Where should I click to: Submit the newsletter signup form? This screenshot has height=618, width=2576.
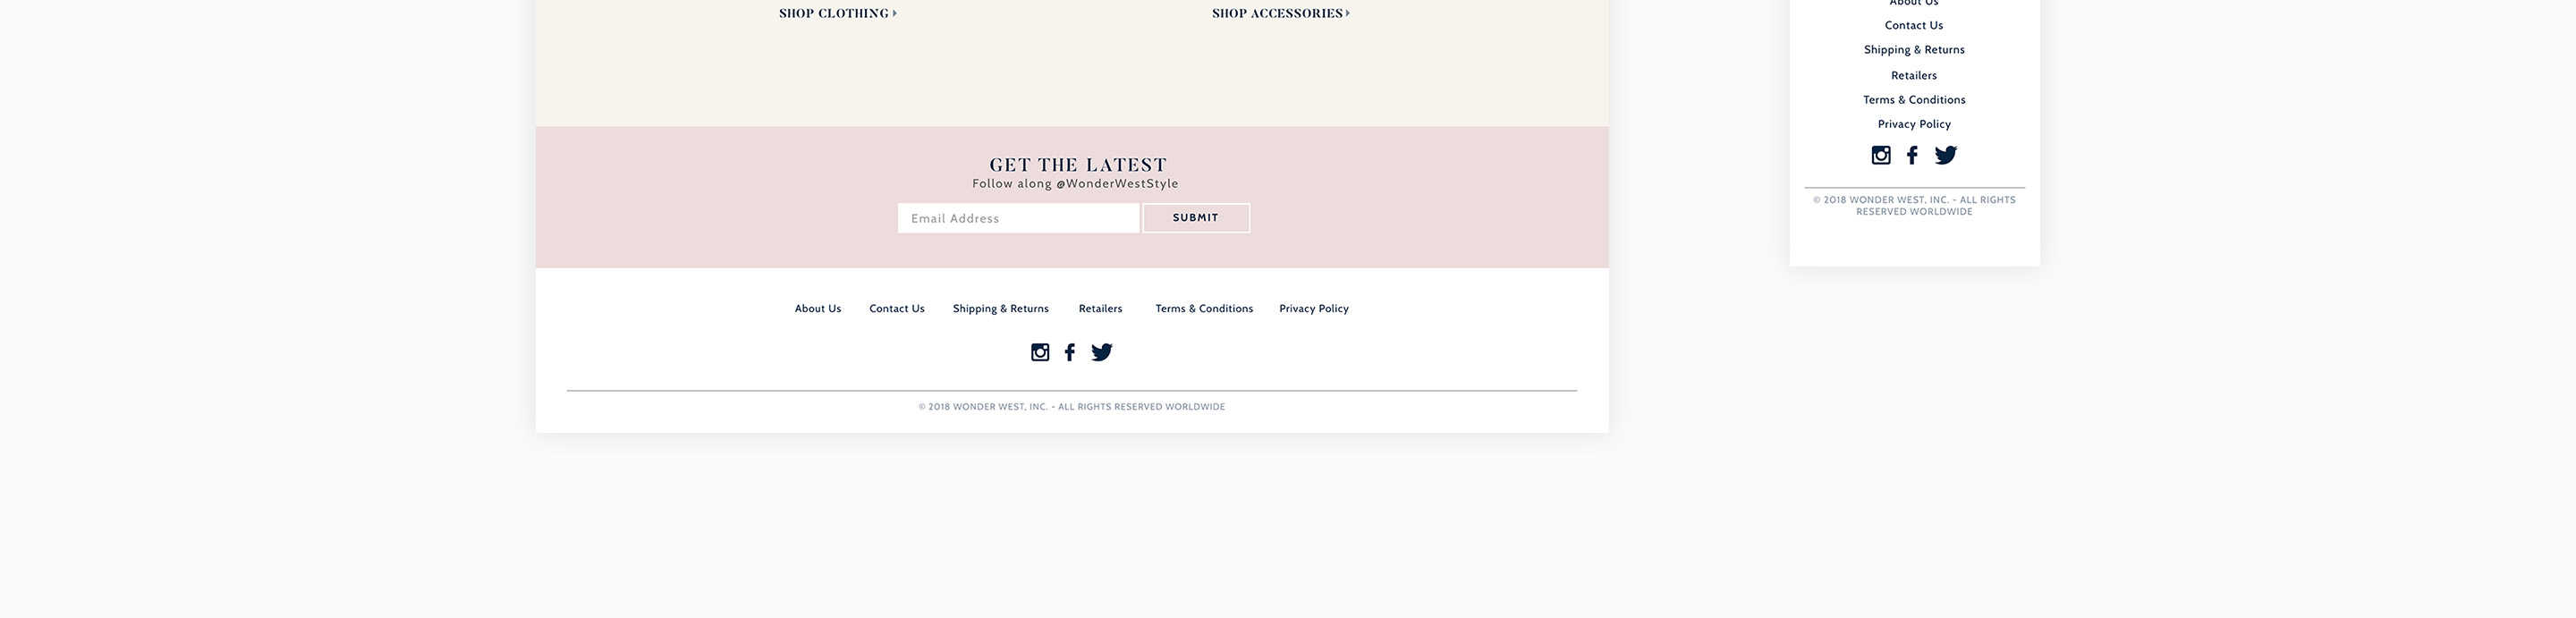(1196, 218)
